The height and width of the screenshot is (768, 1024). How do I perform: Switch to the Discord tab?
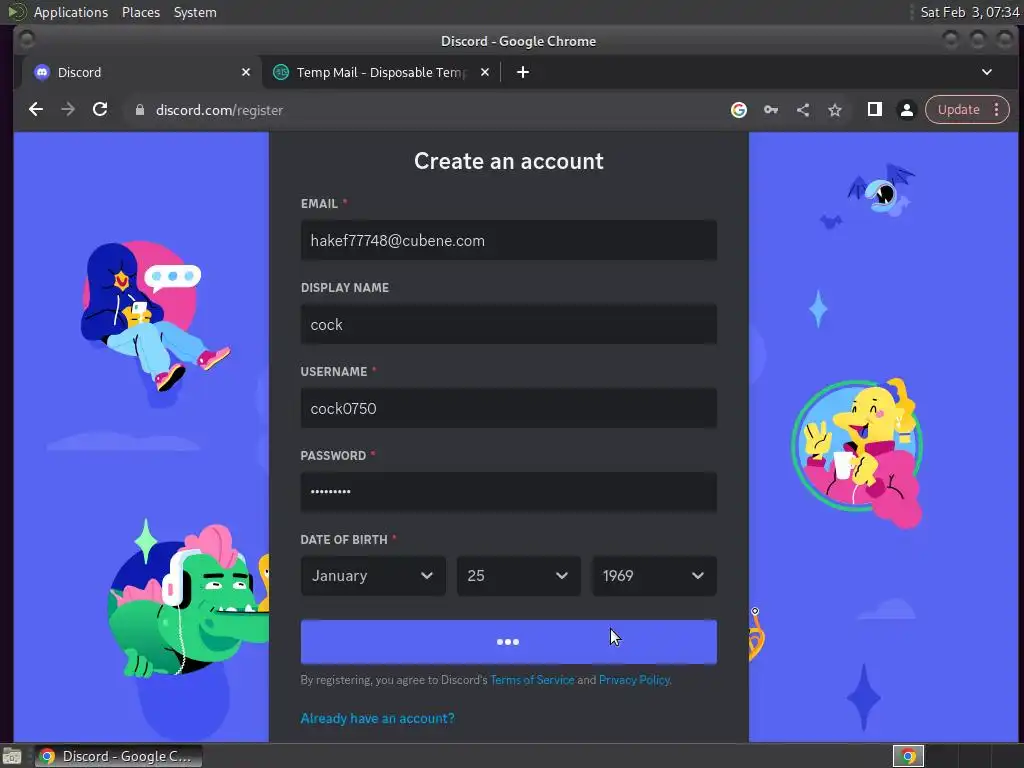(x=140, y=72)
